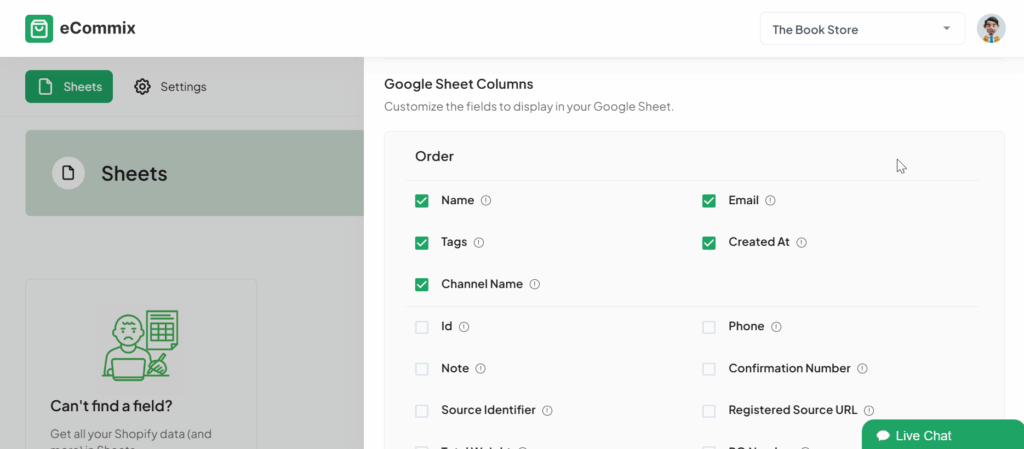Viewport: 1024px width, 449px height.
Task: Check the Confirmation Number checkbox
Action: pyautogui.click(x=709, y=369)
